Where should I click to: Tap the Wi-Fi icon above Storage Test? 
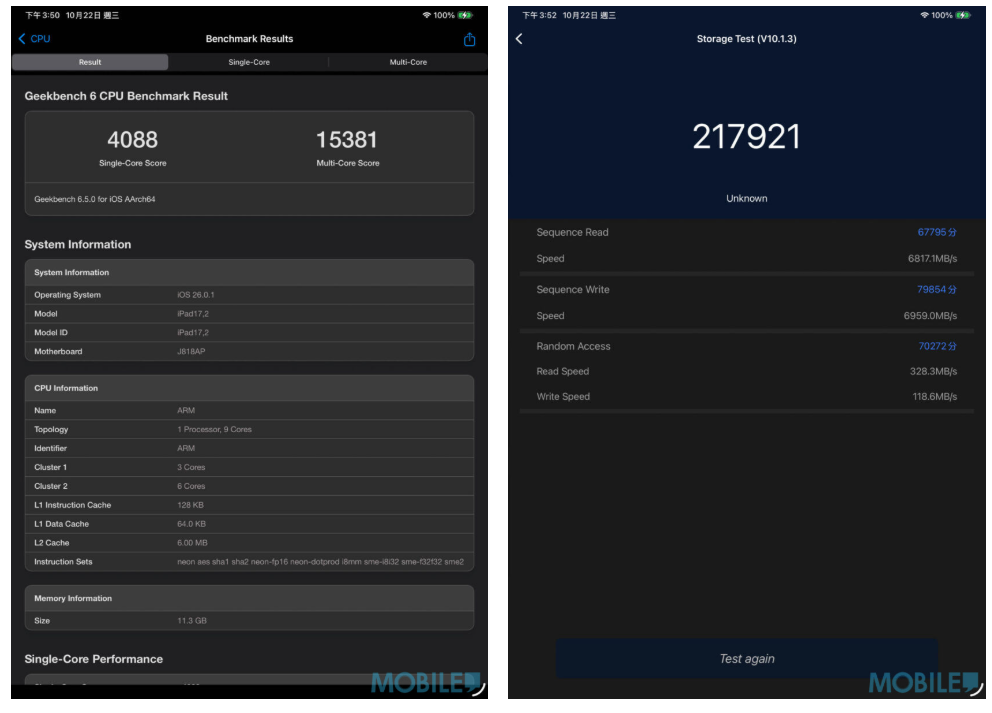(923, 16)
